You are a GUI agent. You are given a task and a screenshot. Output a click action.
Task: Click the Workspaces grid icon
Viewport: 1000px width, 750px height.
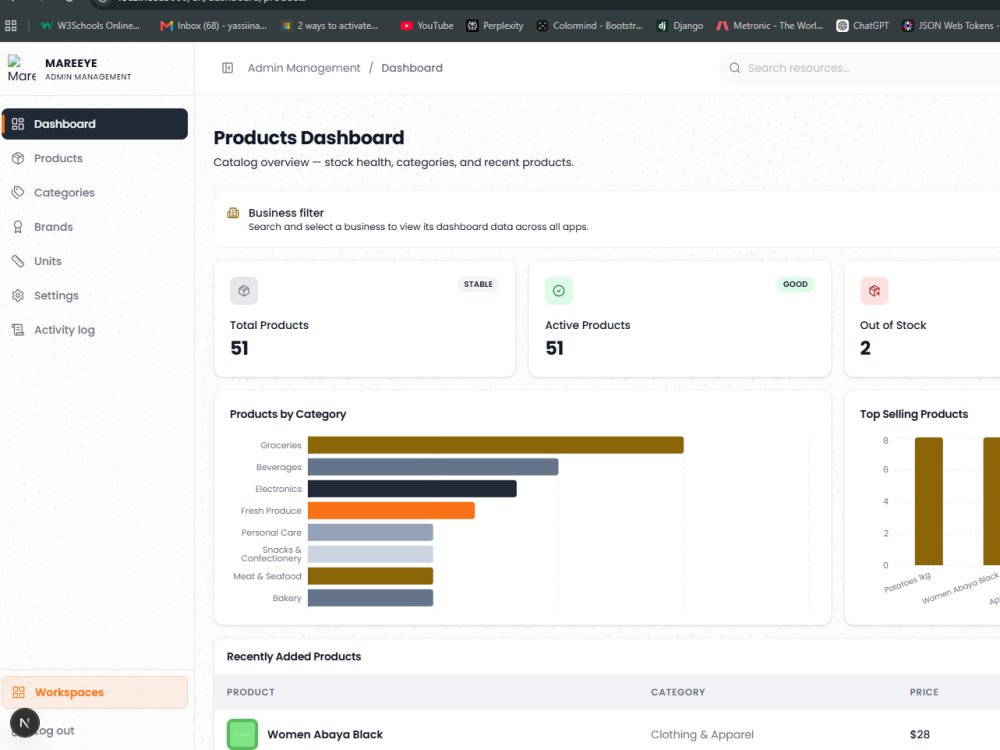tap(18, 693)
